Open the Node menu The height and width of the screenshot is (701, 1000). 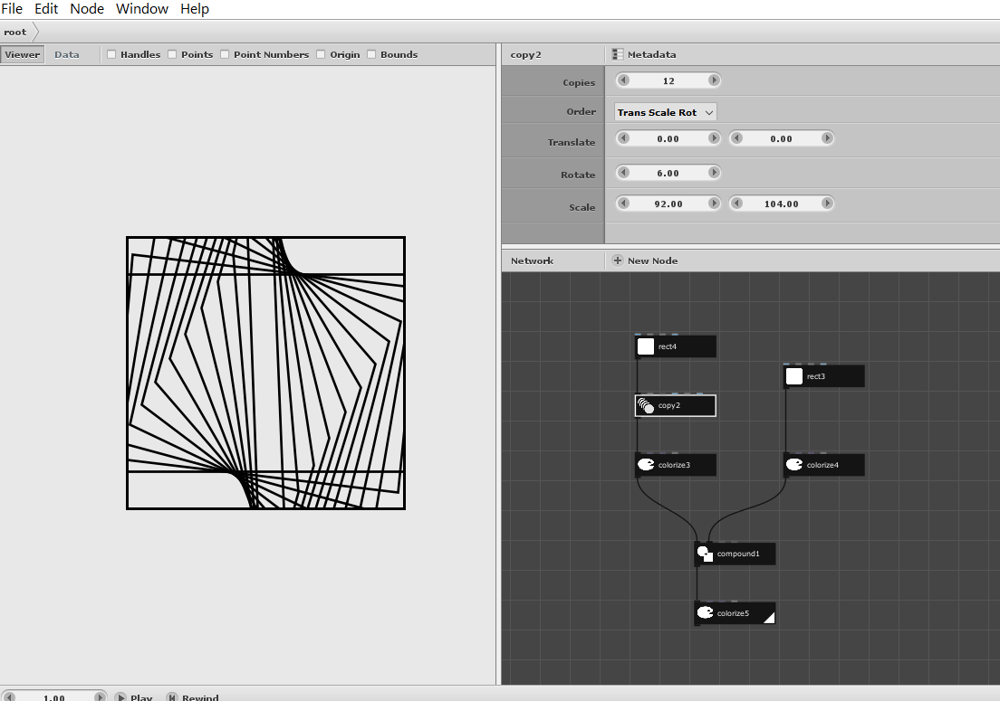click(x=87, y=9)
